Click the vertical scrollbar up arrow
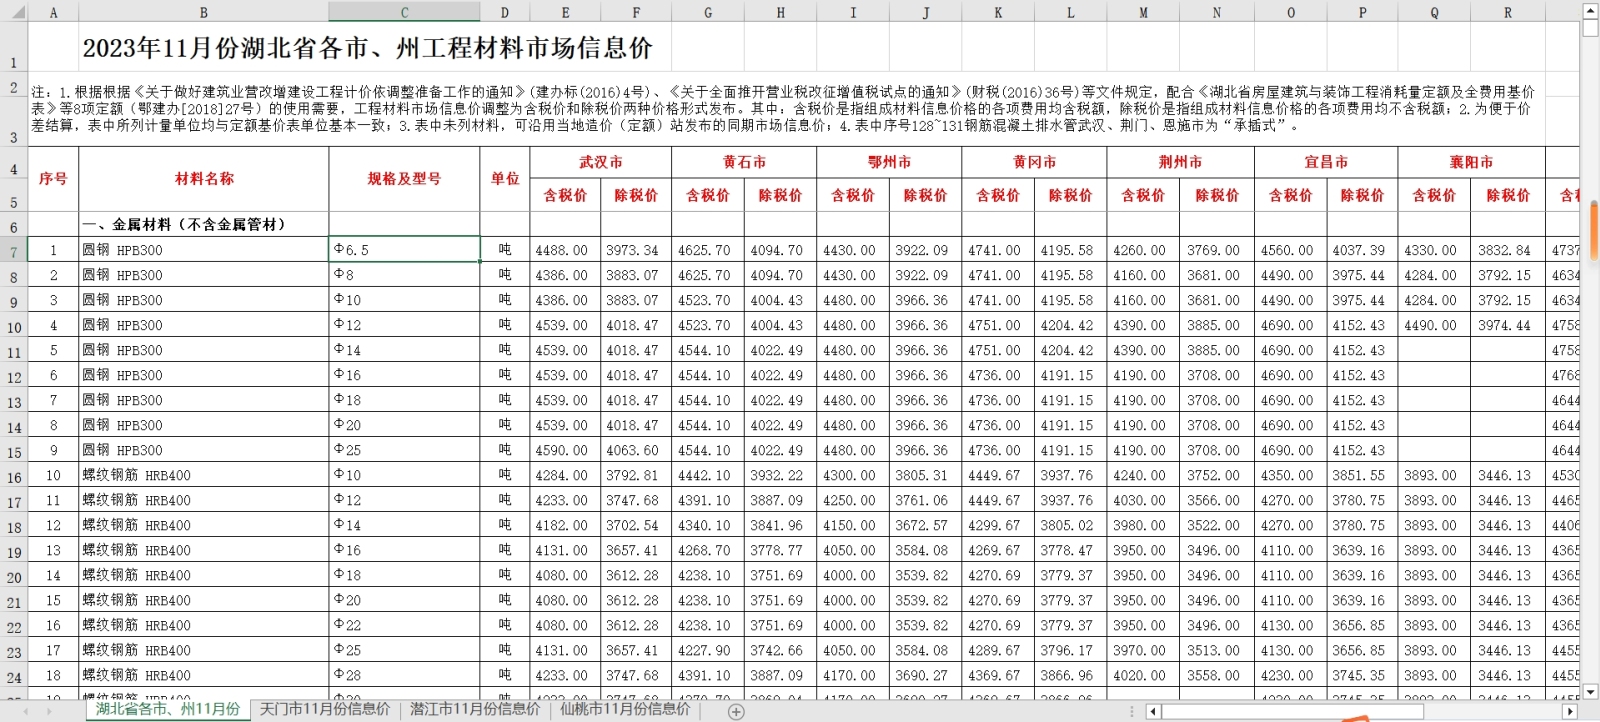This screenshot has height=722, width=1600. coord(1590,10)
